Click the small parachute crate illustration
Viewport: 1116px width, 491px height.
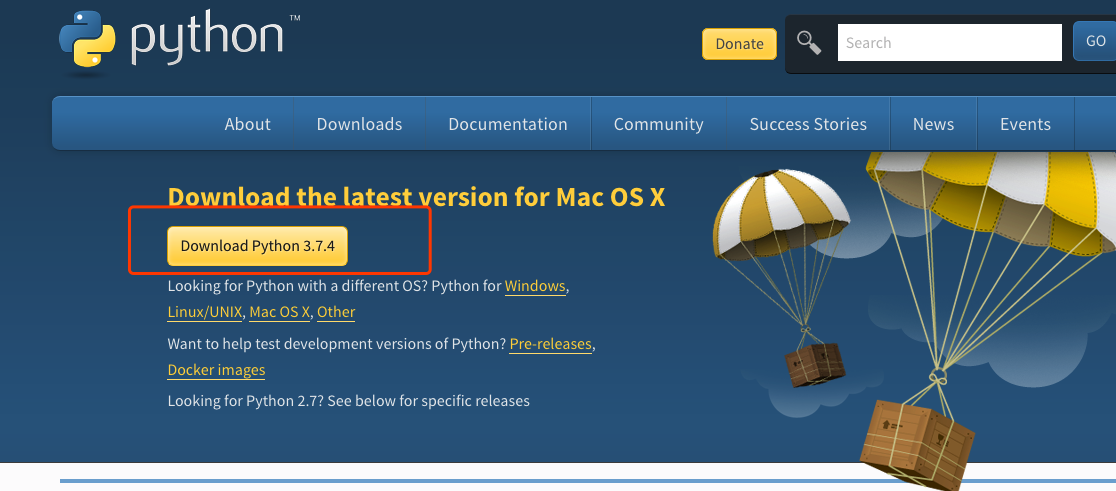(815, 364)
